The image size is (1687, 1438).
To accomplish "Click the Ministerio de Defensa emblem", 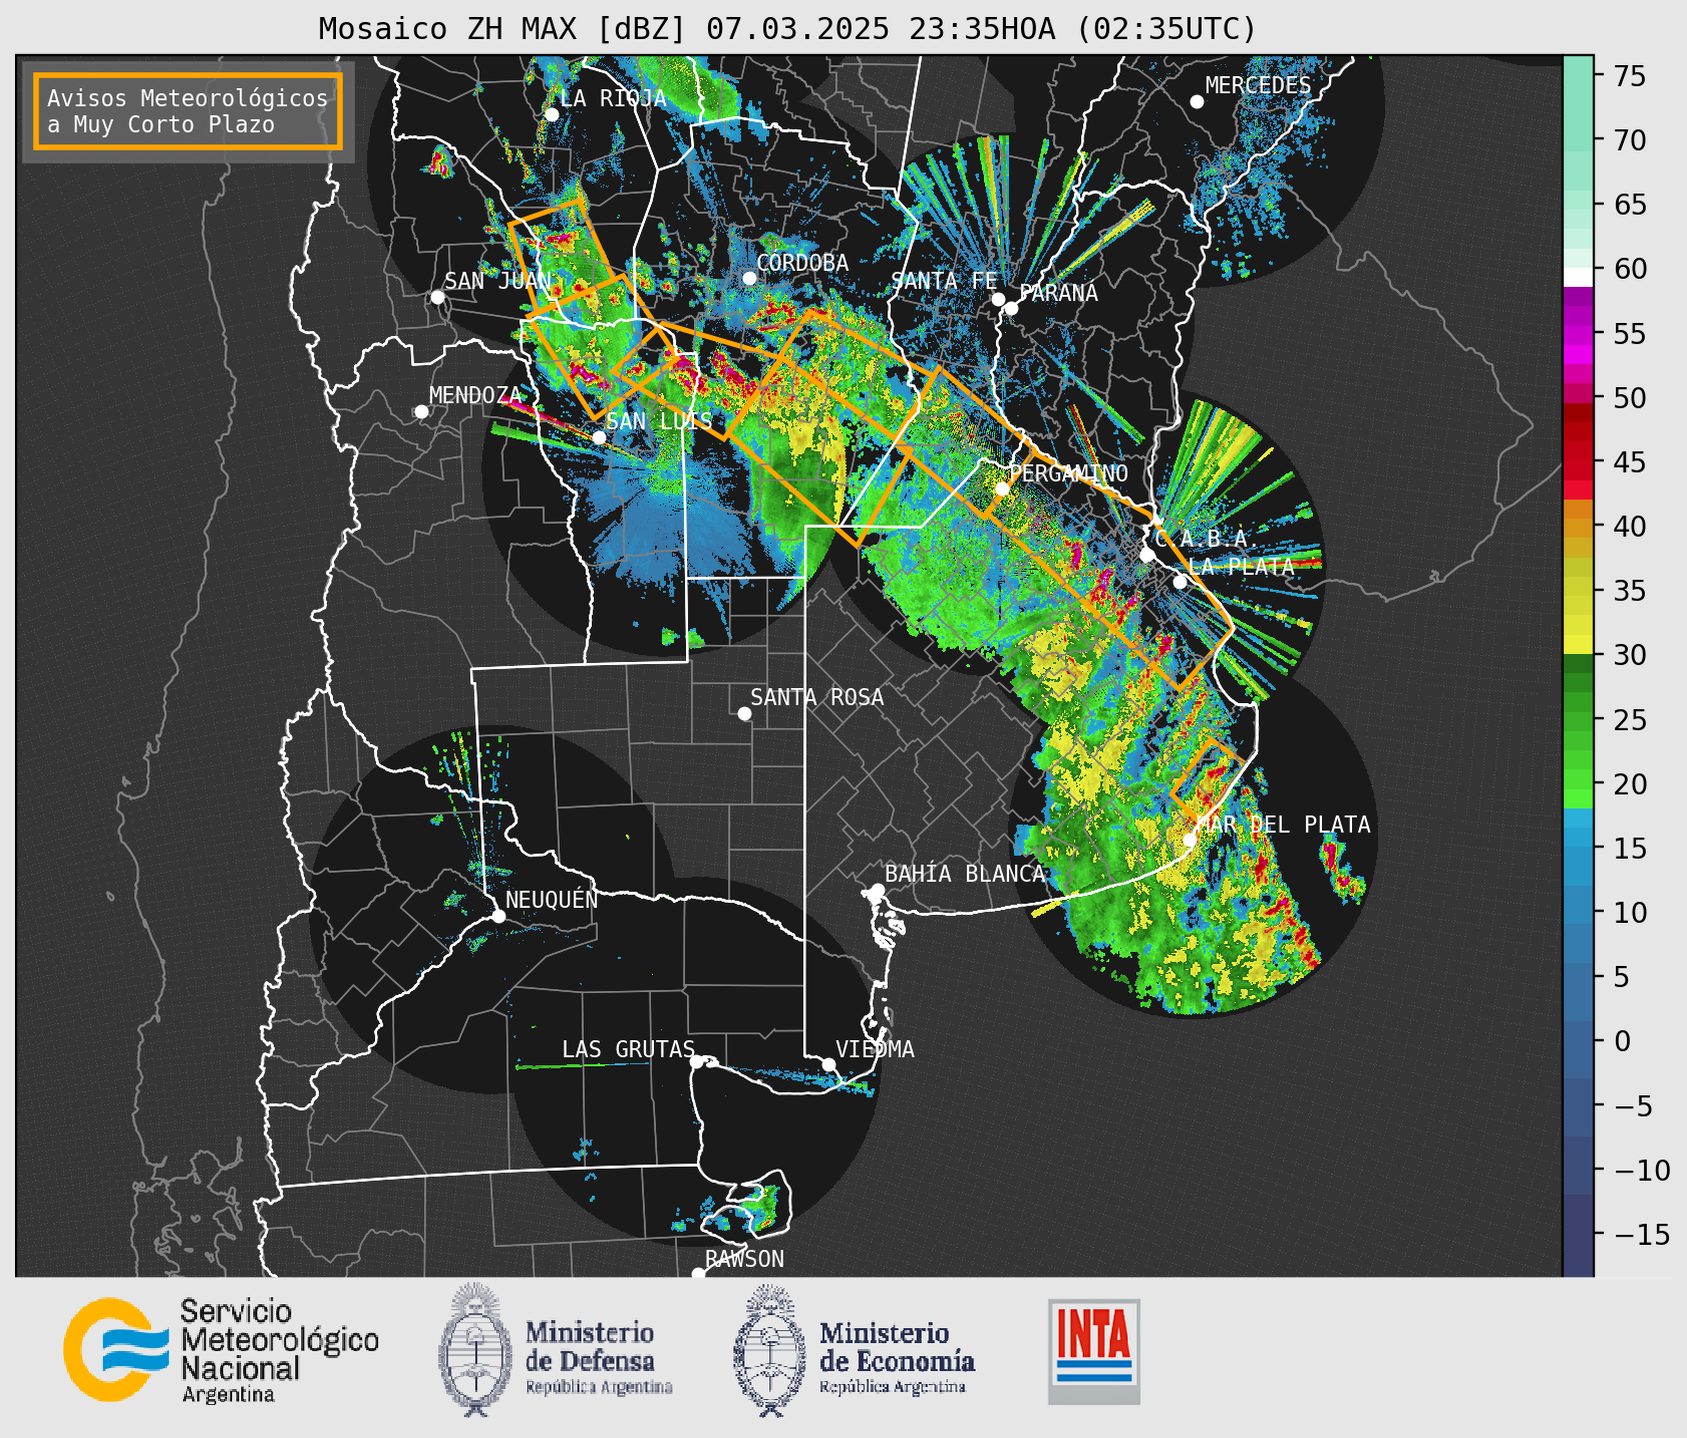I will click(475, 1350).
